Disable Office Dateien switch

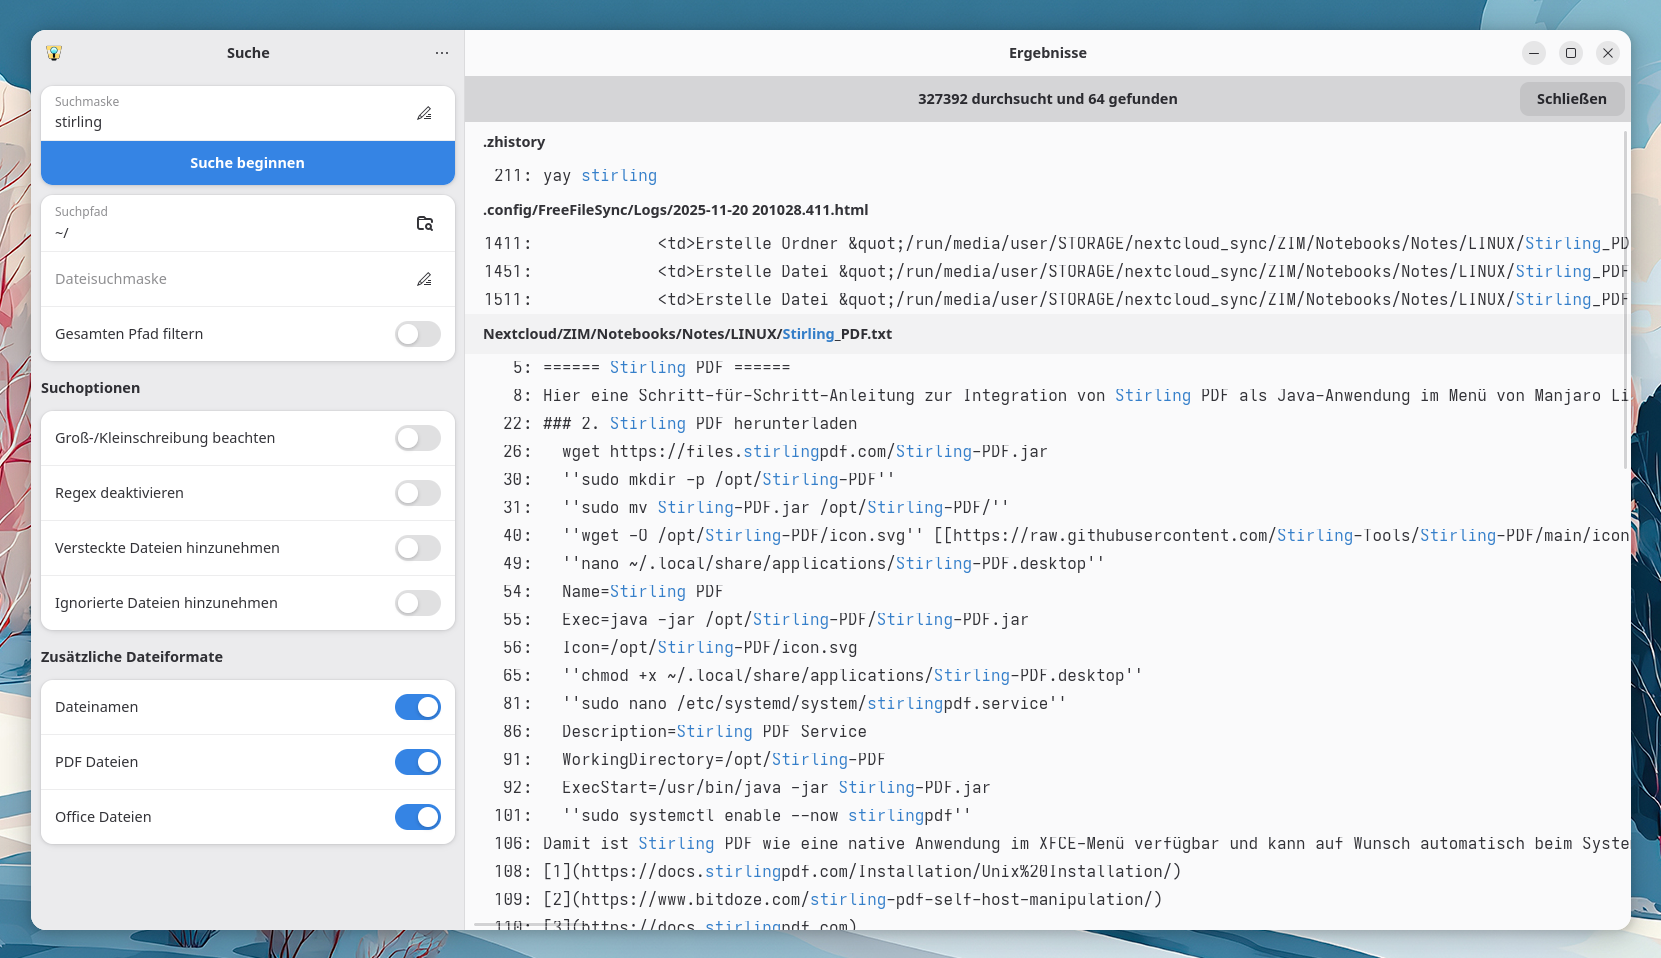click(x=417, y=817)
